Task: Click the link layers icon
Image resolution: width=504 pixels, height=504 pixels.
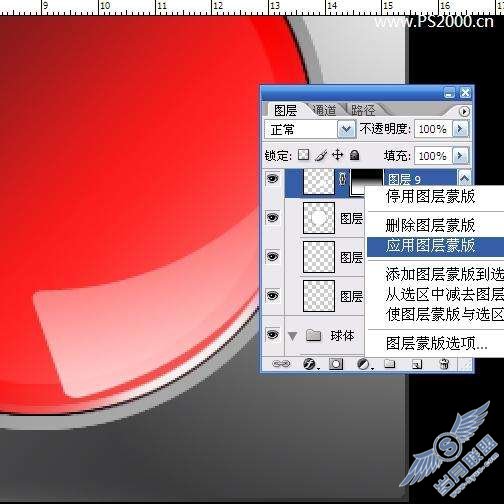Action: pos(281,364)
